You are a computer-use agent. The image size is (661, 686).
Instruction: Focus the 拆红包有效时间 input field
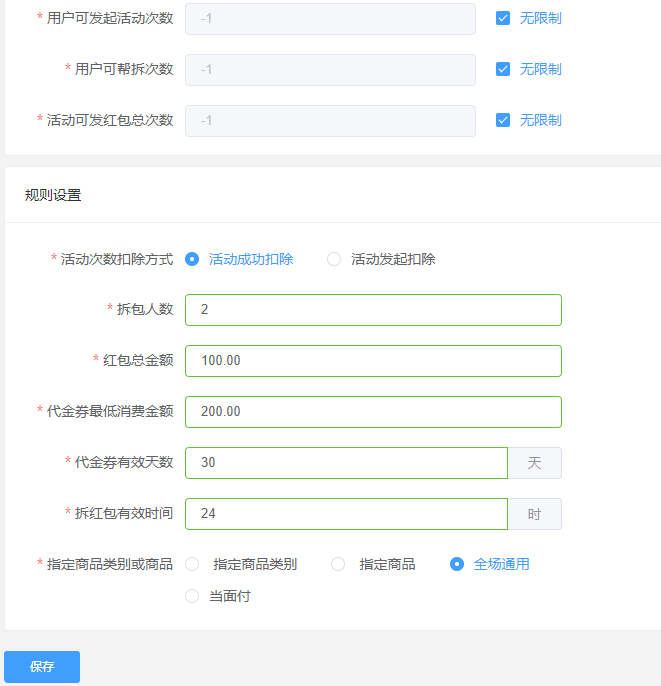coord(346,514)
